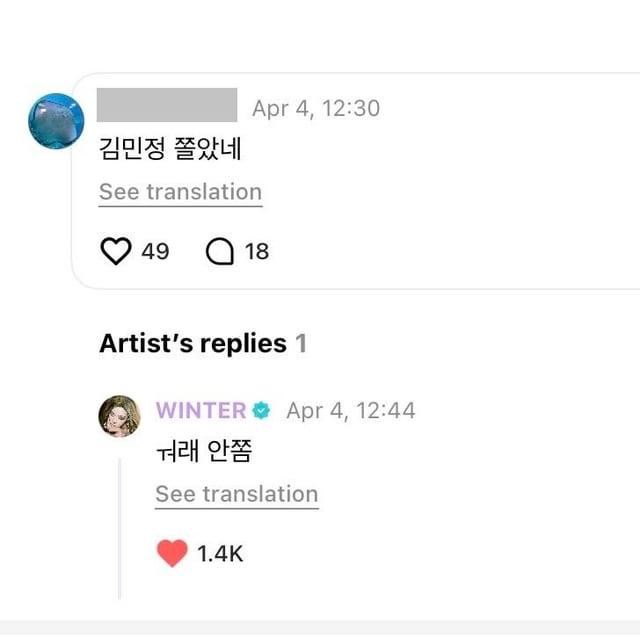Click the verified badge next to WINTER
The width and height of the screenshot is (640, 637).
click(x=262, y=410)
